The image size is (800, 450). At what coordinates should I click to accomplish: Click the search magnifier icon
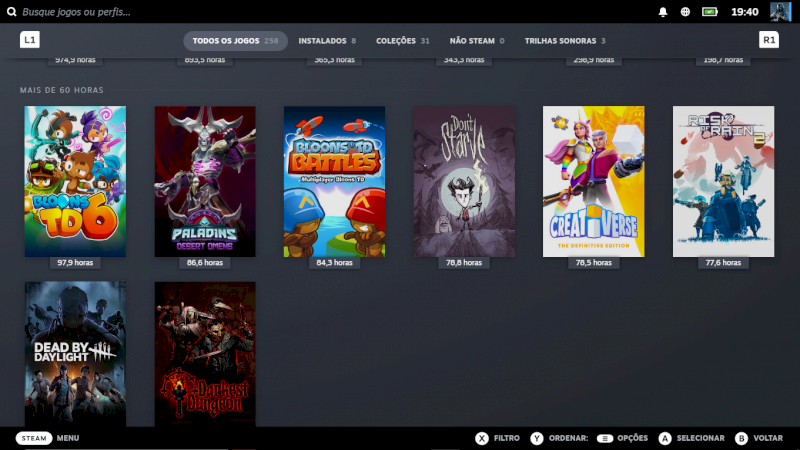[11, 11]
